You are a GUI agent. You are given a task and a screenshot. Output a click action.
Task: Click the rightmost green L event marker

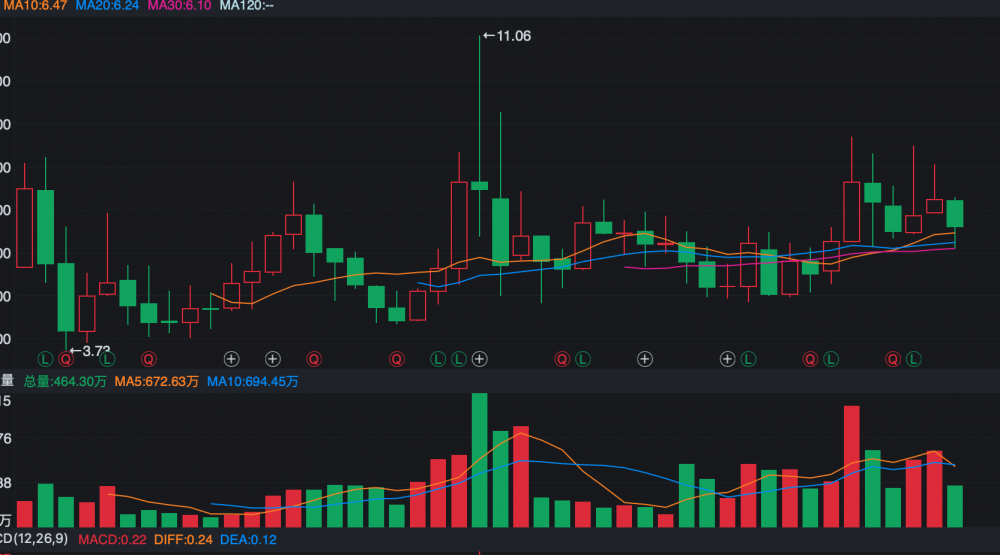tap(913, 358)
